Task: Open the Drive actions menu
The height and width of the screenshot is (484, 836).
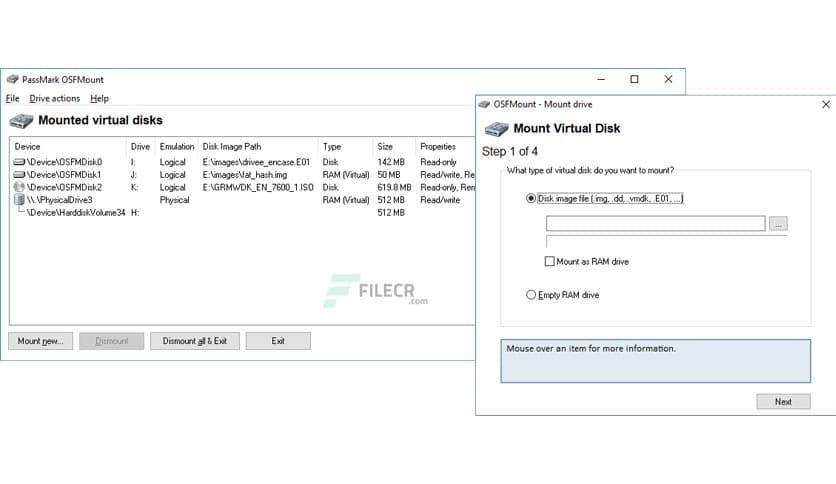Action: pos(54,98)
